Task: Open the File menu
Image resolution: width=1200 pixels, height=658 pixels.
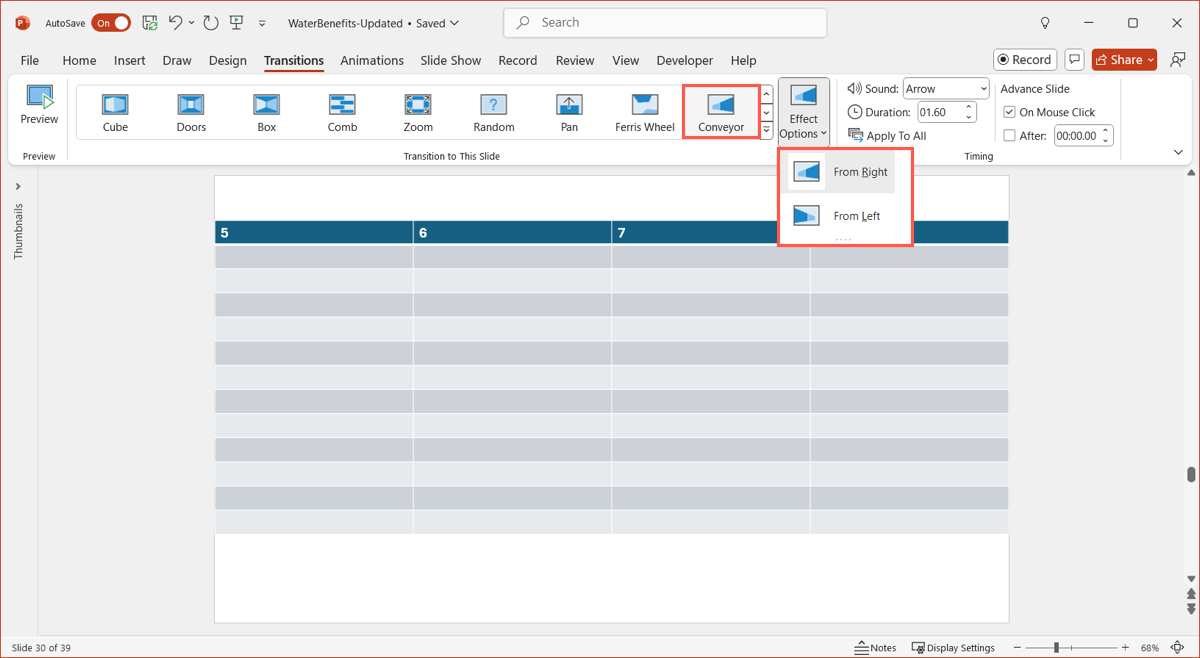Action: tap(30, 60)
